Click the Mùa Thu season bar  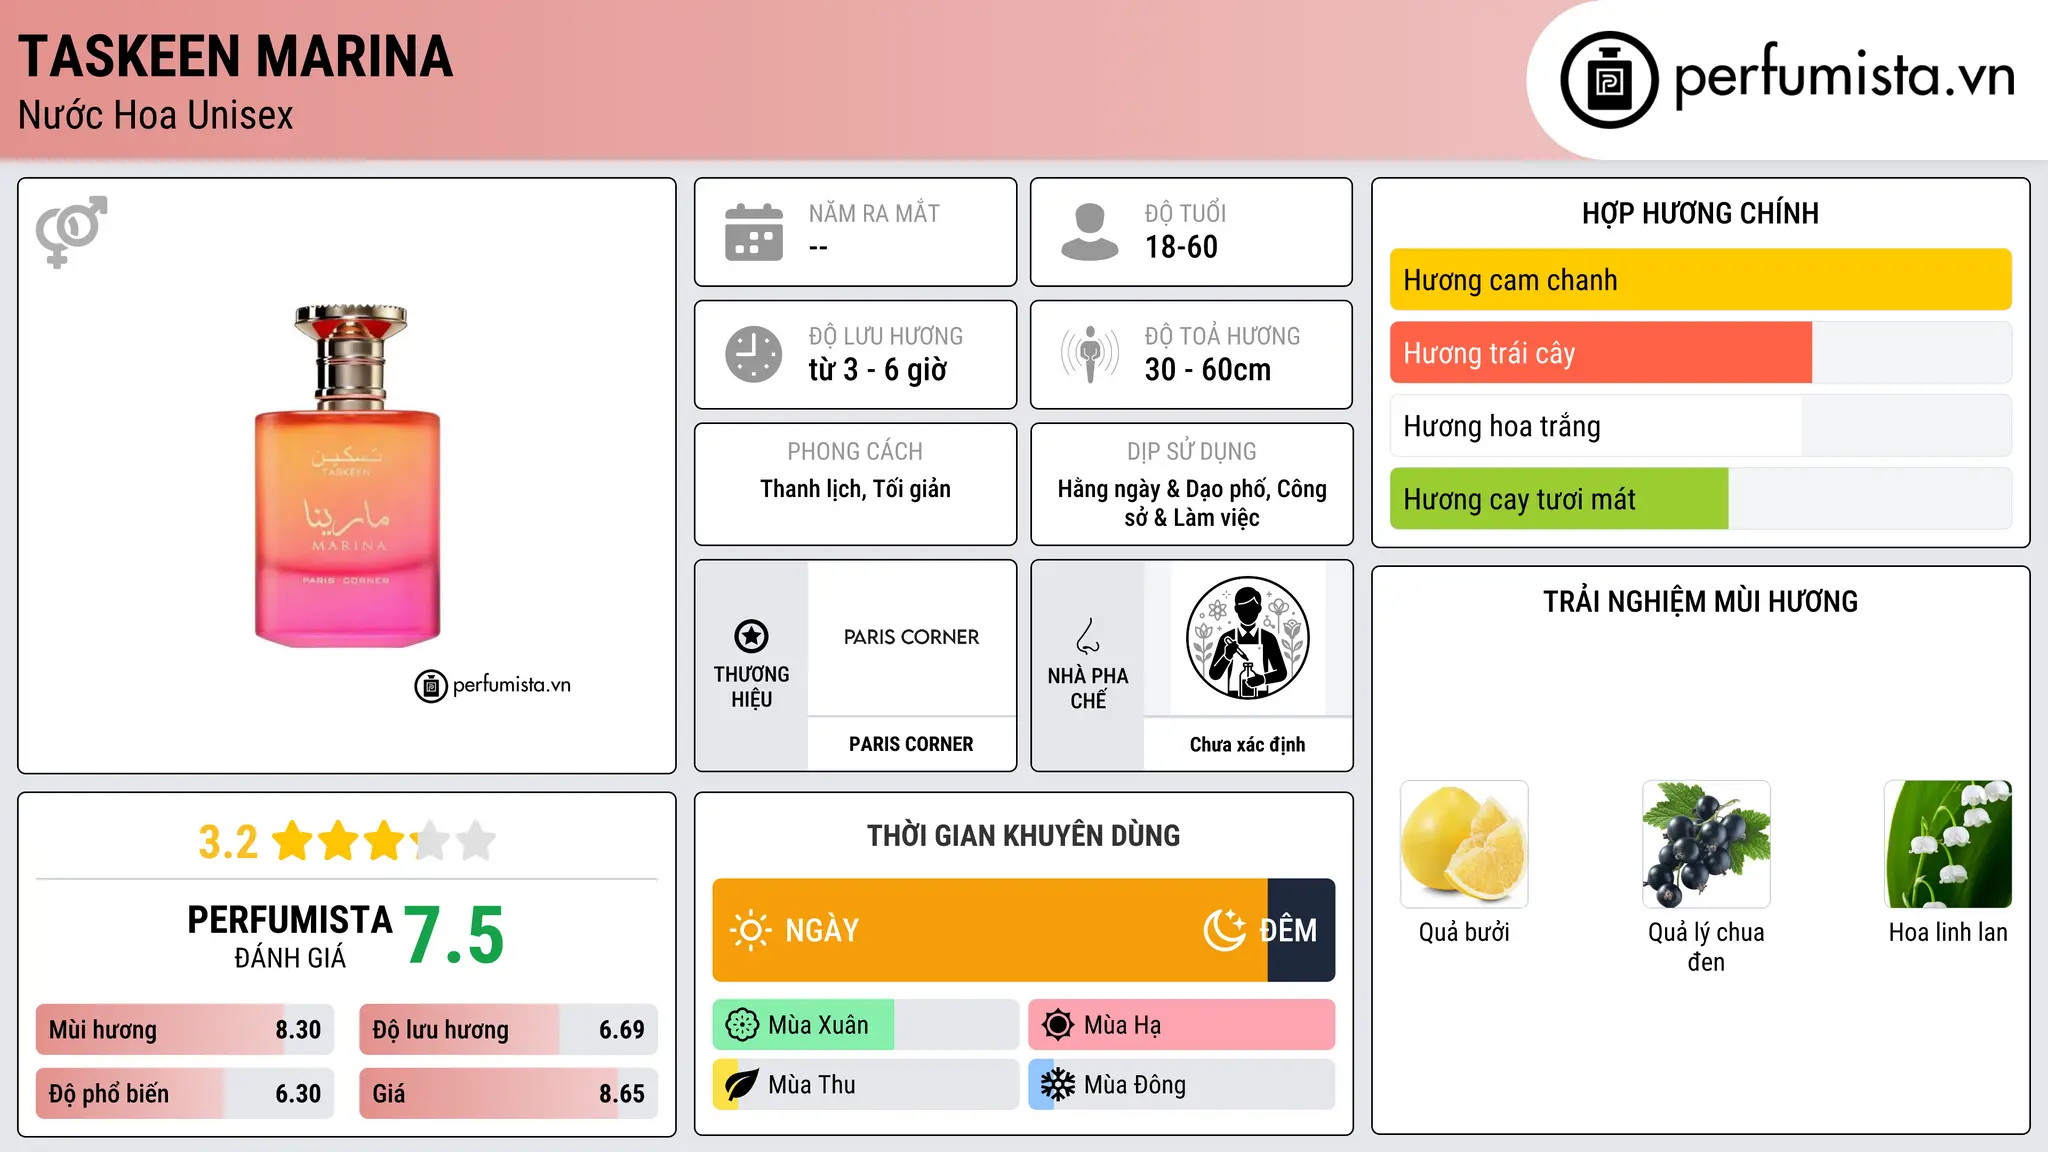tap(865, 1085)
